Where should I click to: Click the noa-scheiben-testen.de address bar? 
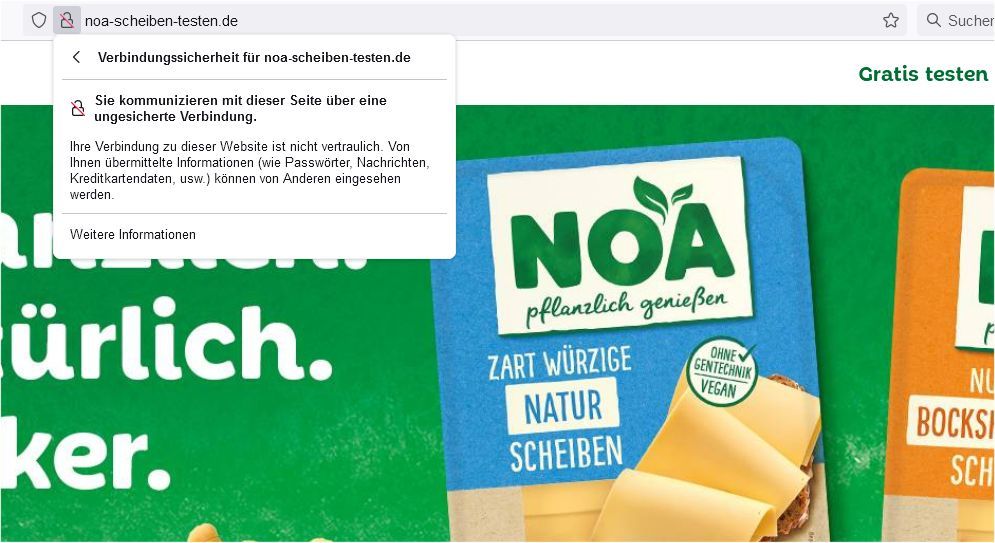(x=482, y=20)
